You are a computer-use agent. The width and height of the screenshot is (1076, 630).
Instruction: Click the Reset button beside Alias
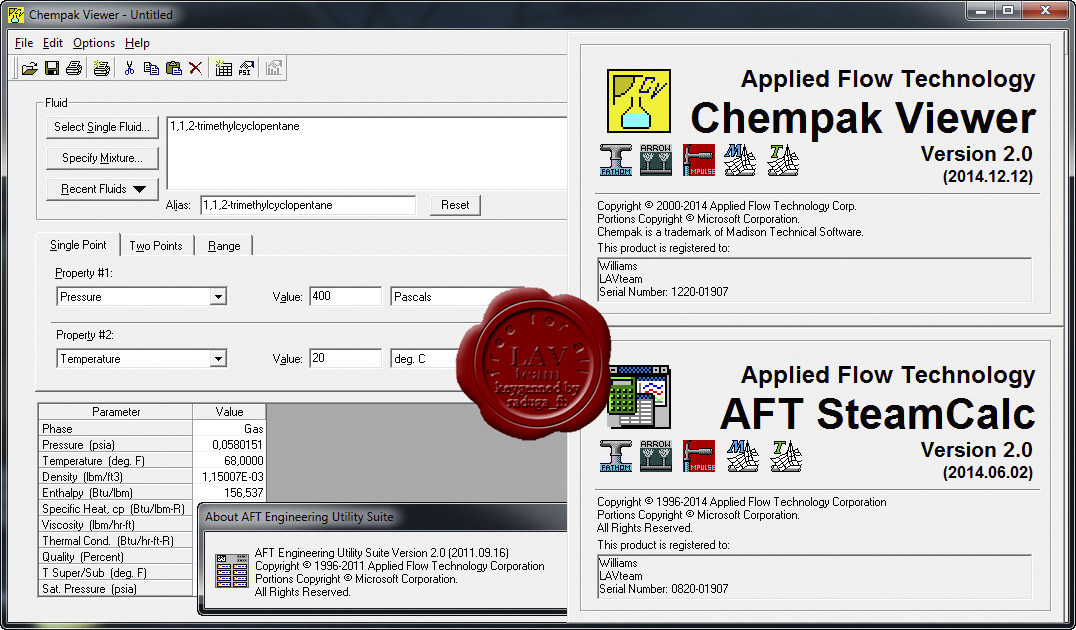click(455, 205)
